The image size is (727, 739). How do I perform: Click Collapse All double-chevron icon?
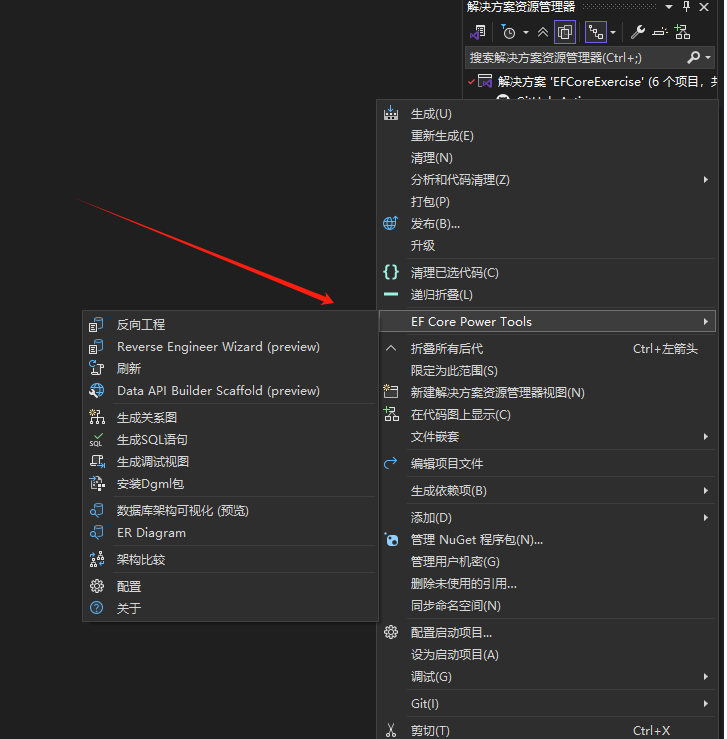pyautogui.click(x=543, y=33)
